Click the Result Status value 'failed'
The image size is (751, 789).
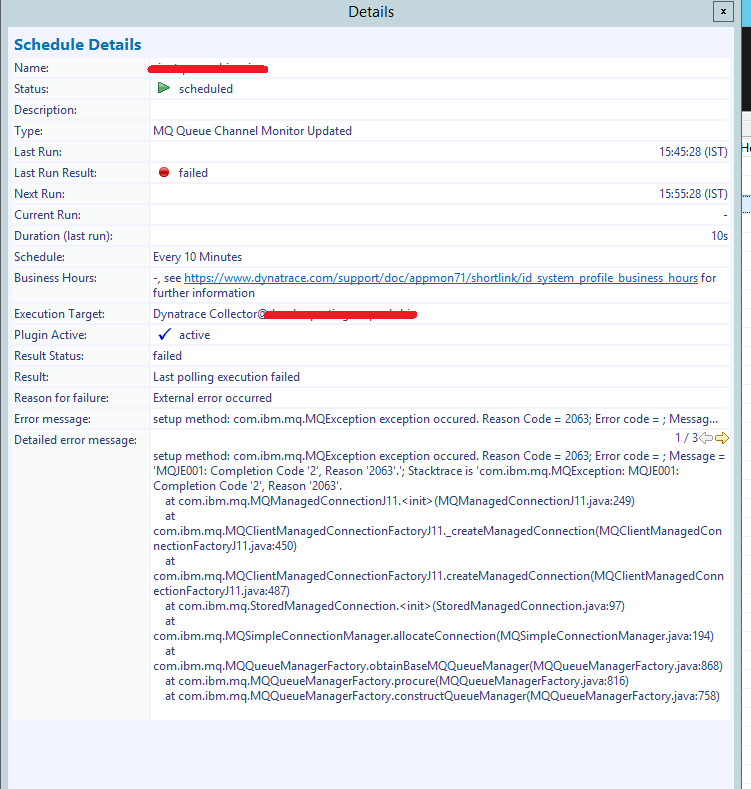pos(167,356)
